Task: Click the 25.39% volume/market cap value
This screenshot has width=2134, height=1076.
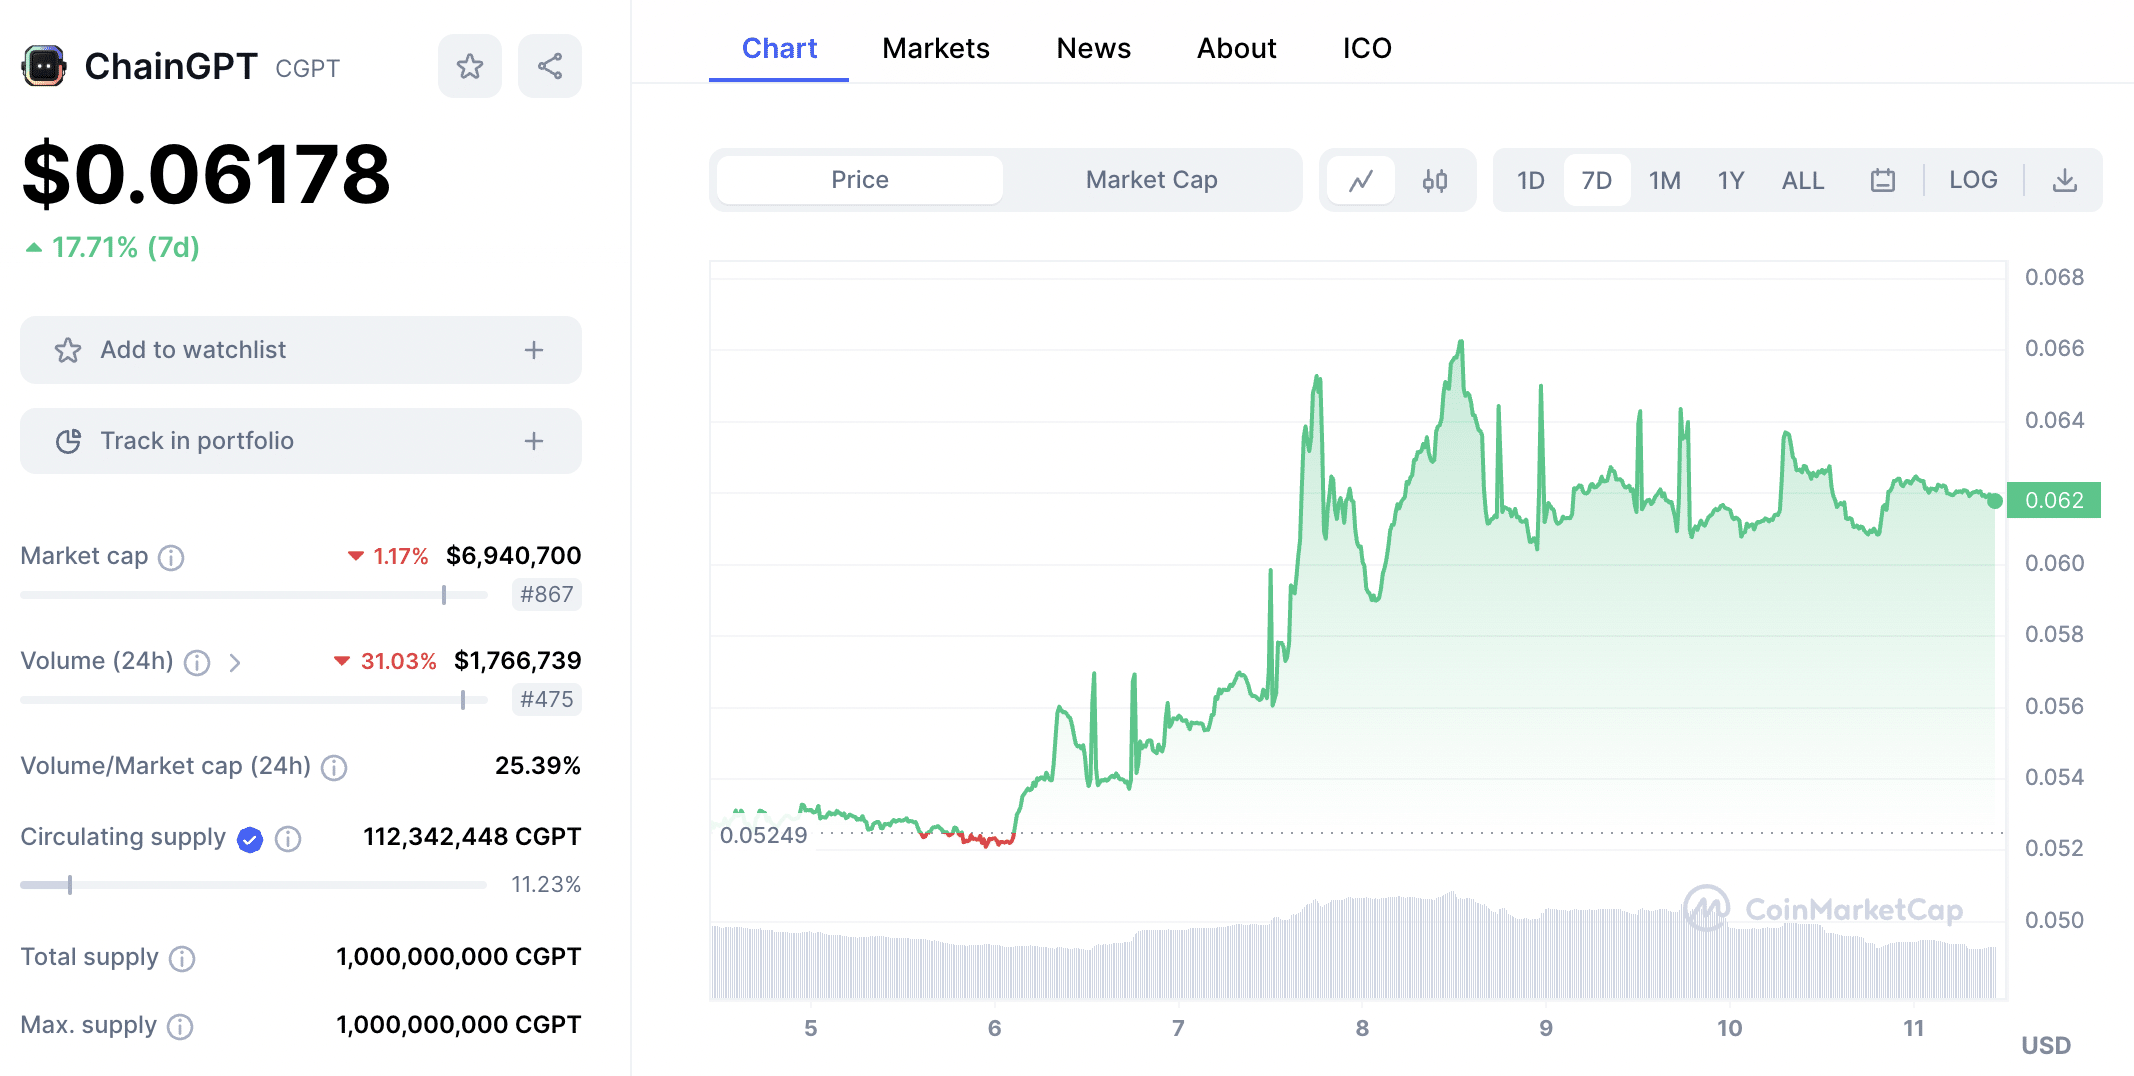Action: coord(538,766)
